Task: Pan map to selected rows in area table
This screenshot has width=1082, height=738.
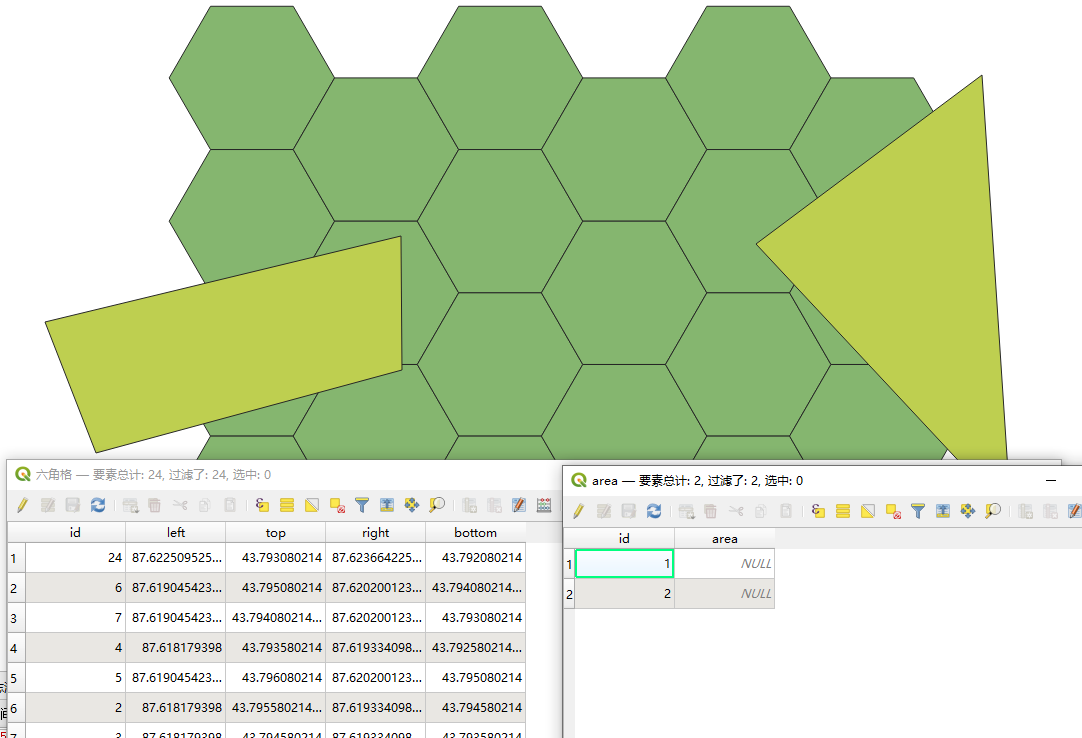Action: (967, 511)
